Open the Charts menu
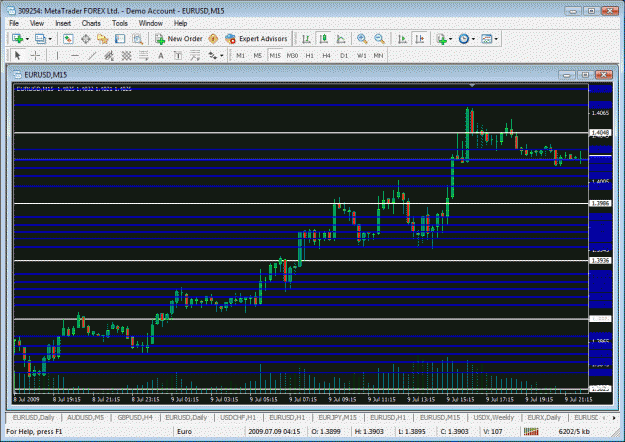The height and width of the screenshot is (442, 625). [x=91, y=23]
